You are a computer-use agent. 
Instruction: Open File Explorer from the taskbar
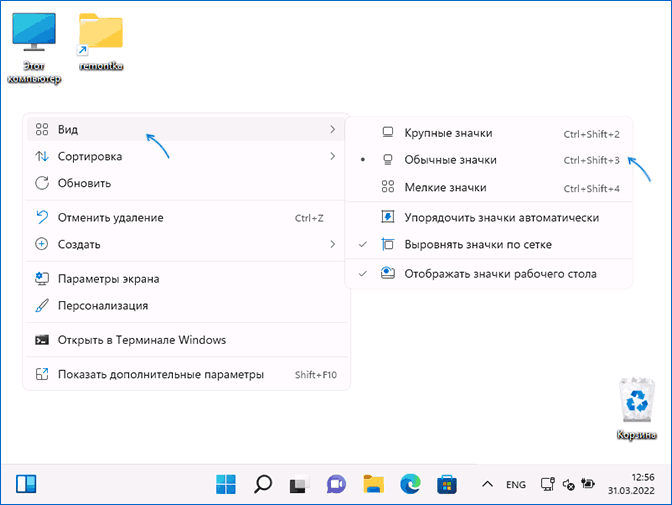373,484
